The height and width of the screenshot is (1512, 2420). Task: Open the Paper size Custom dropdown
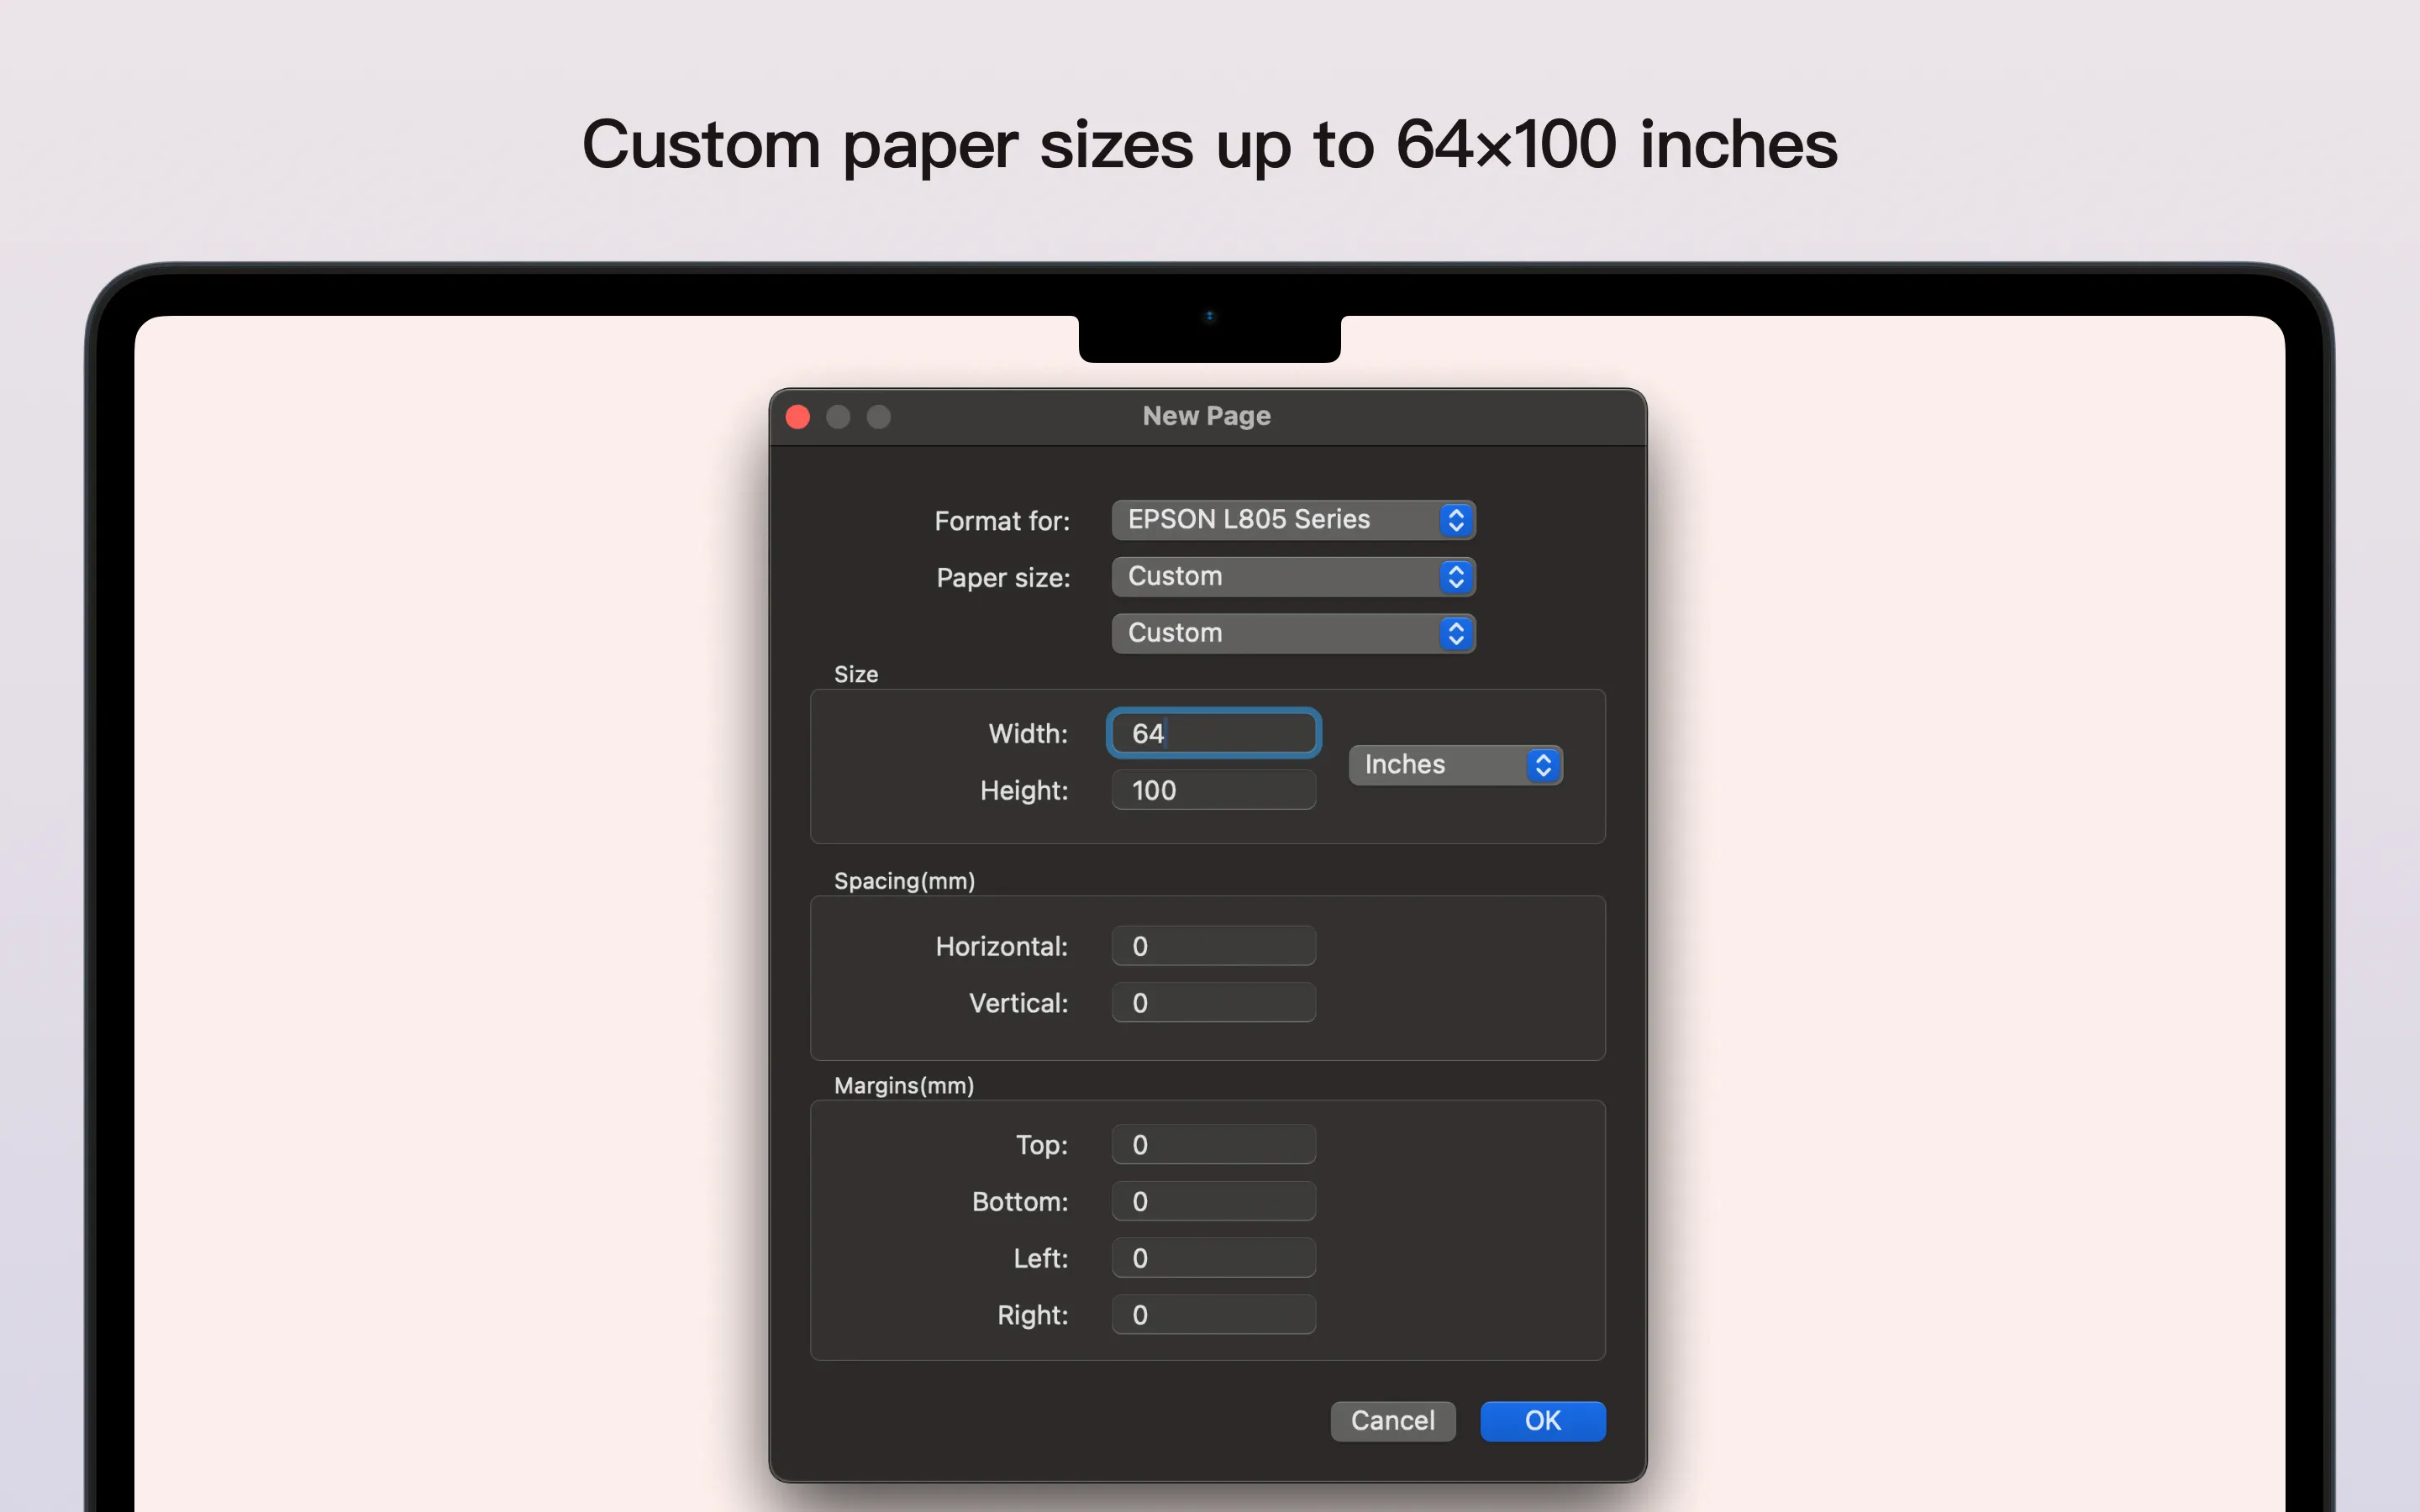click(1293, 577)
